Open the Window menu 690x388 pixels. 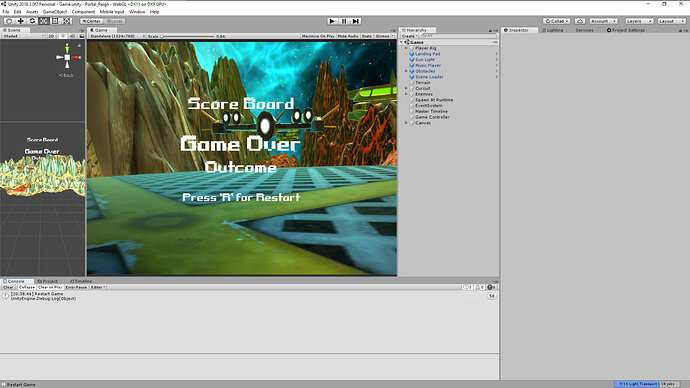(137, 12)
